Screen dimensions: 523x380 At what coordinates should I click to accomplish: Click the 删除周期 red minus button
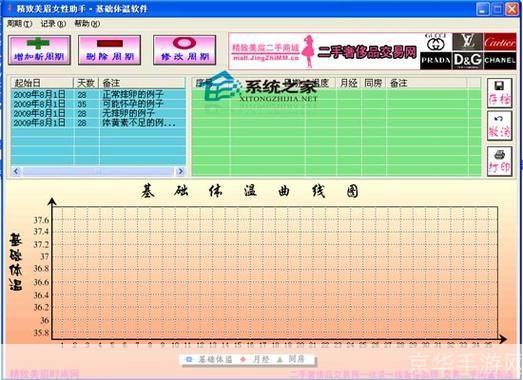109,50
